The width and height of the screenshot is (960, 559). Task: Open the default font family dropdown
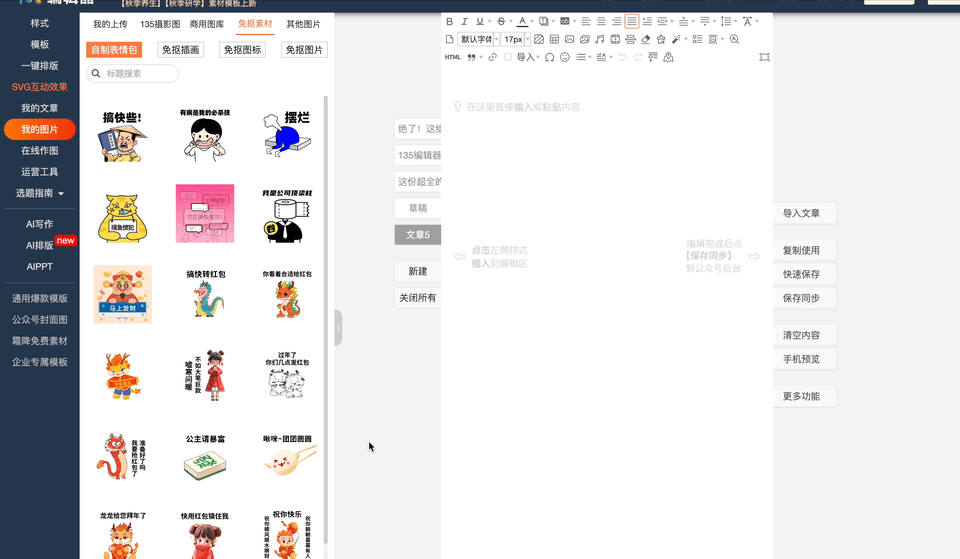[x=477, y=39]
